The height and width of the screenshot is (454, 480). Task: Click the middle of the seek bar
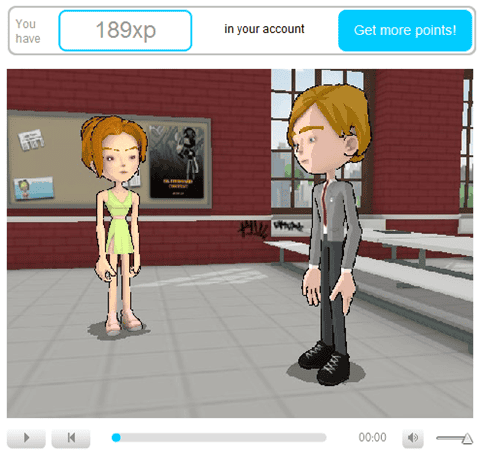coord(219,437)
